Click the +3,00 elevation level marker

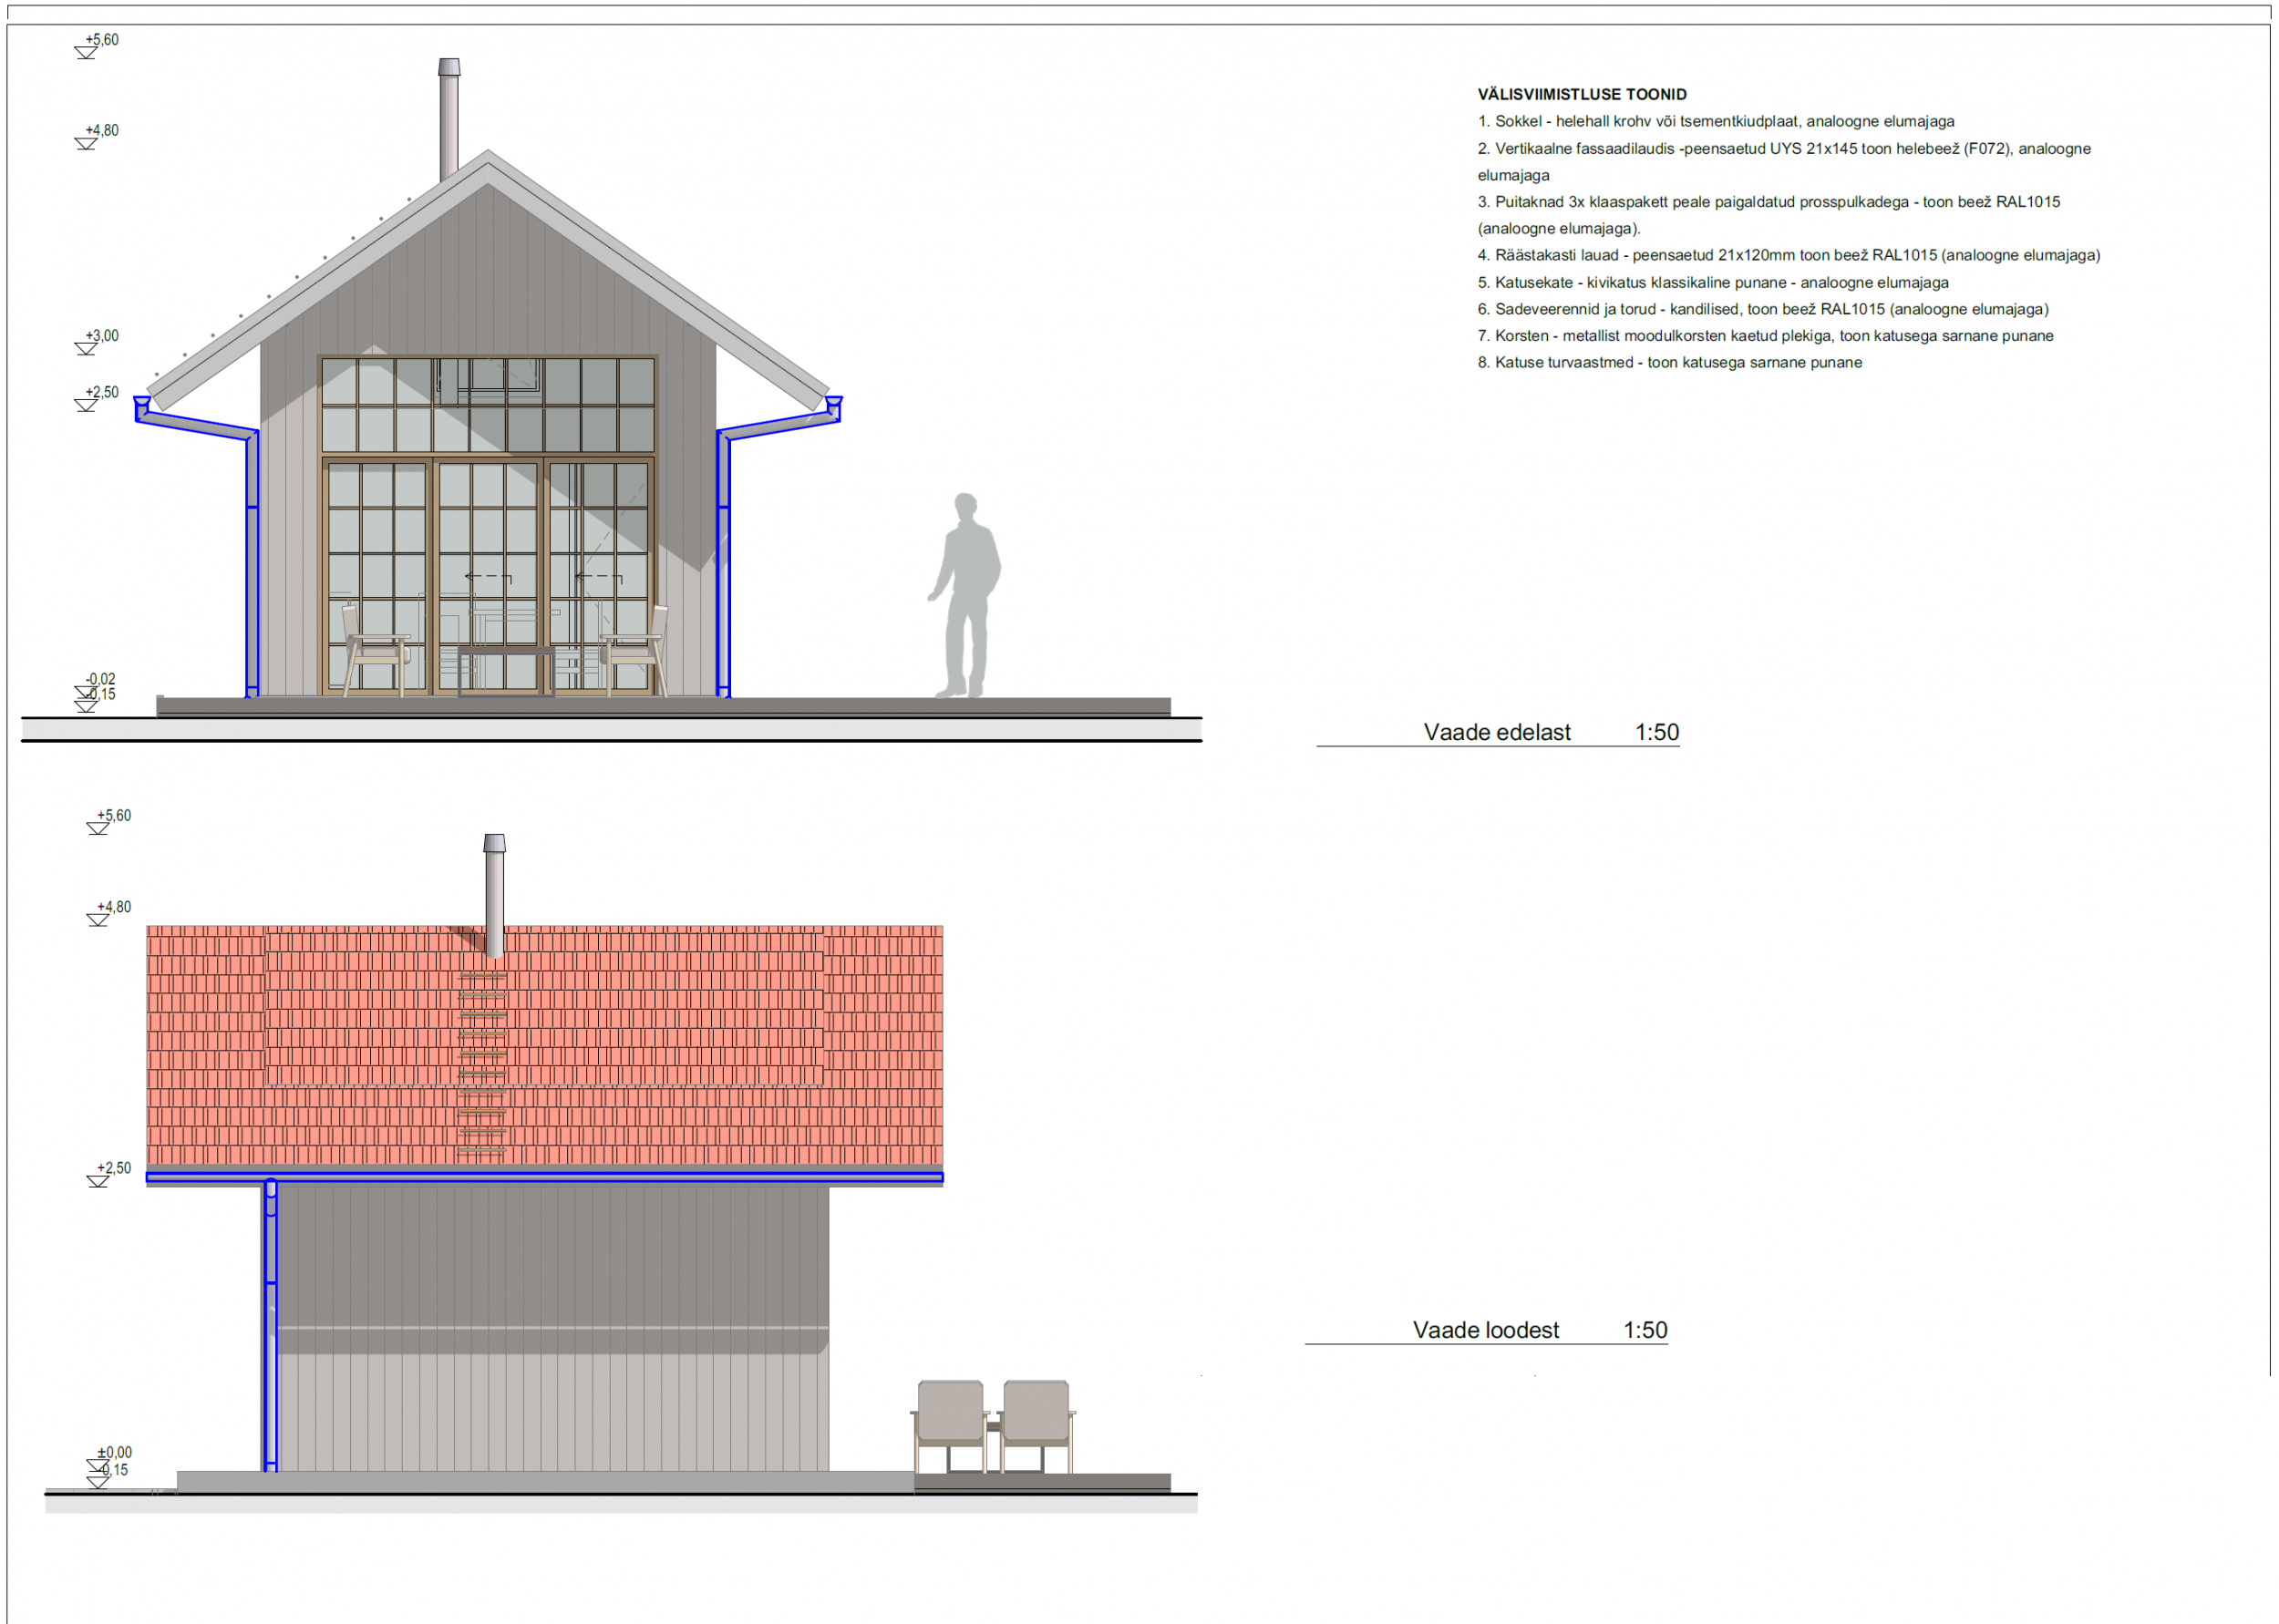[x=101, y=337]
